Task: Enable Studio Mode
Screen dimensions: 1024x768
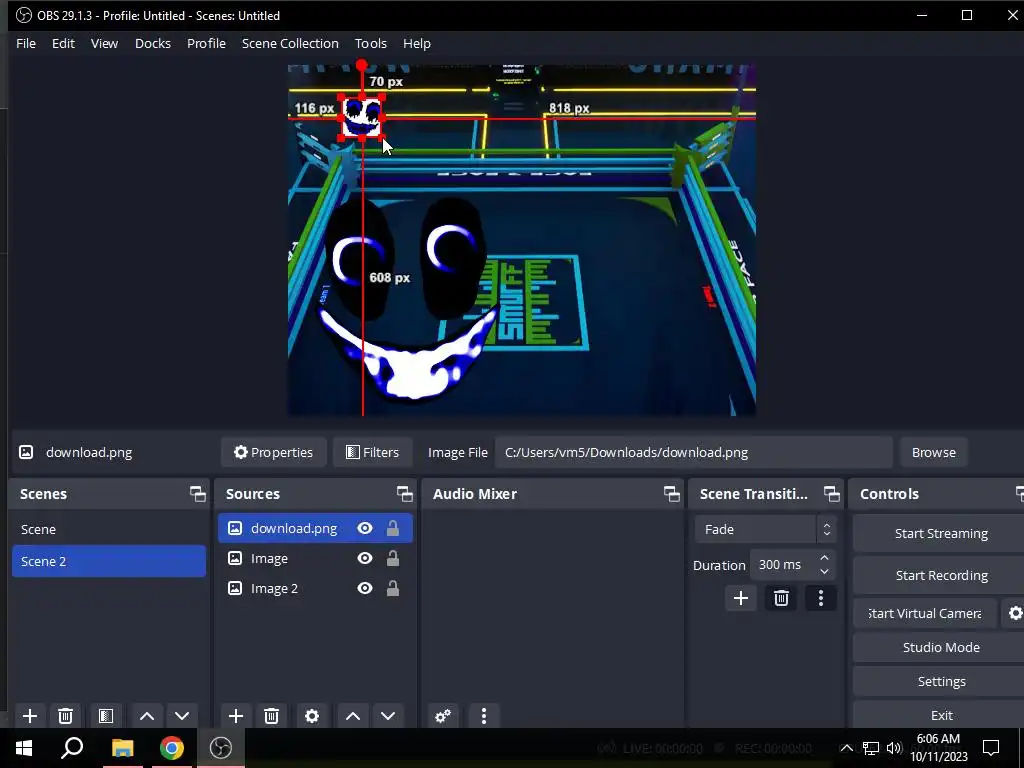Action: [x=940, y=647]
